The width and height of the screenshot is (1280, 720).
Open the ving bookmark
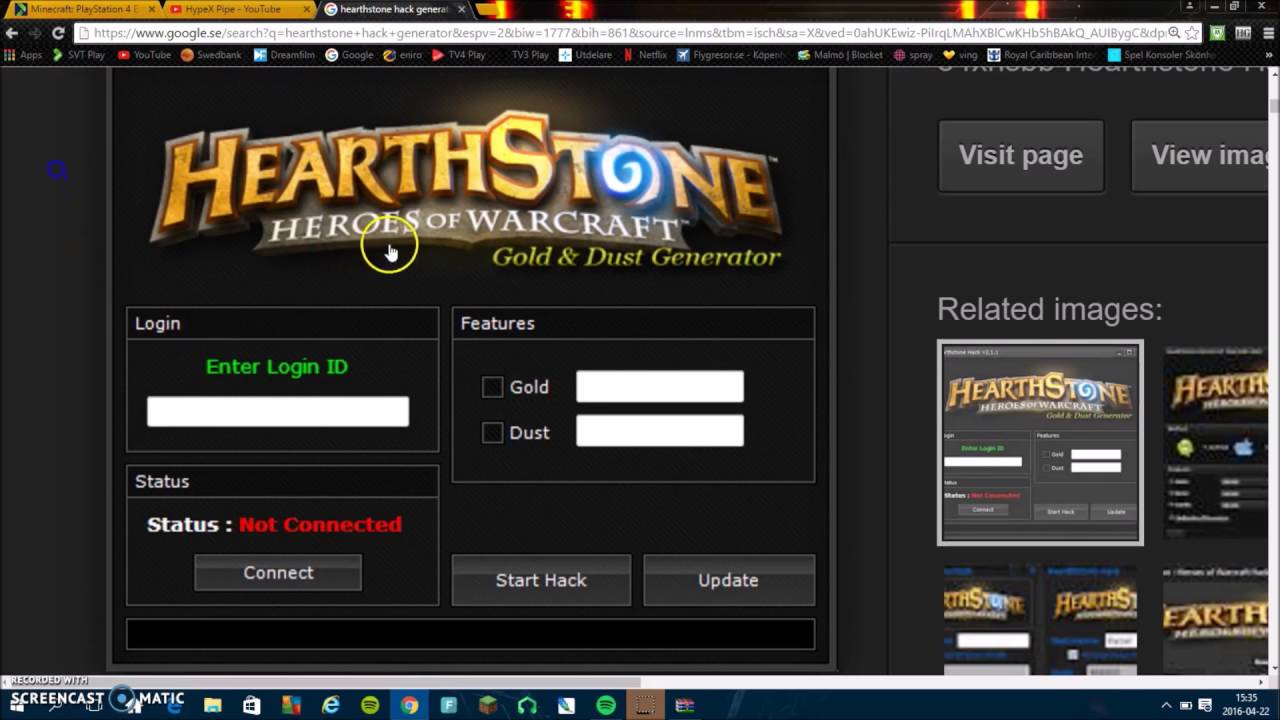[x=959, y=55]
